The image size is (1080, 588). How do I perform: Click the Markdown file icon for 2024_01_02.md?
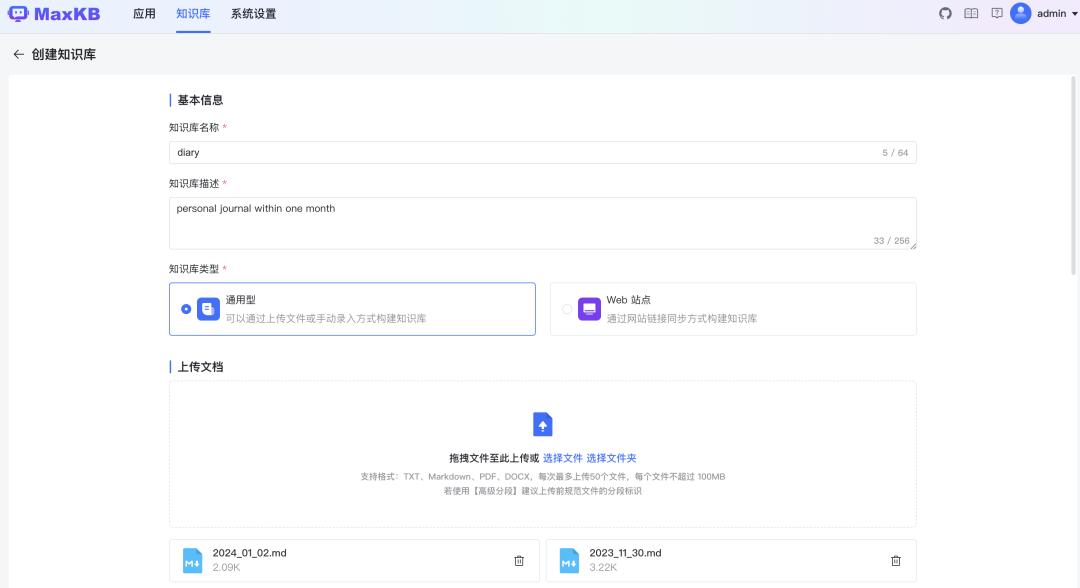tap(192, 560)
